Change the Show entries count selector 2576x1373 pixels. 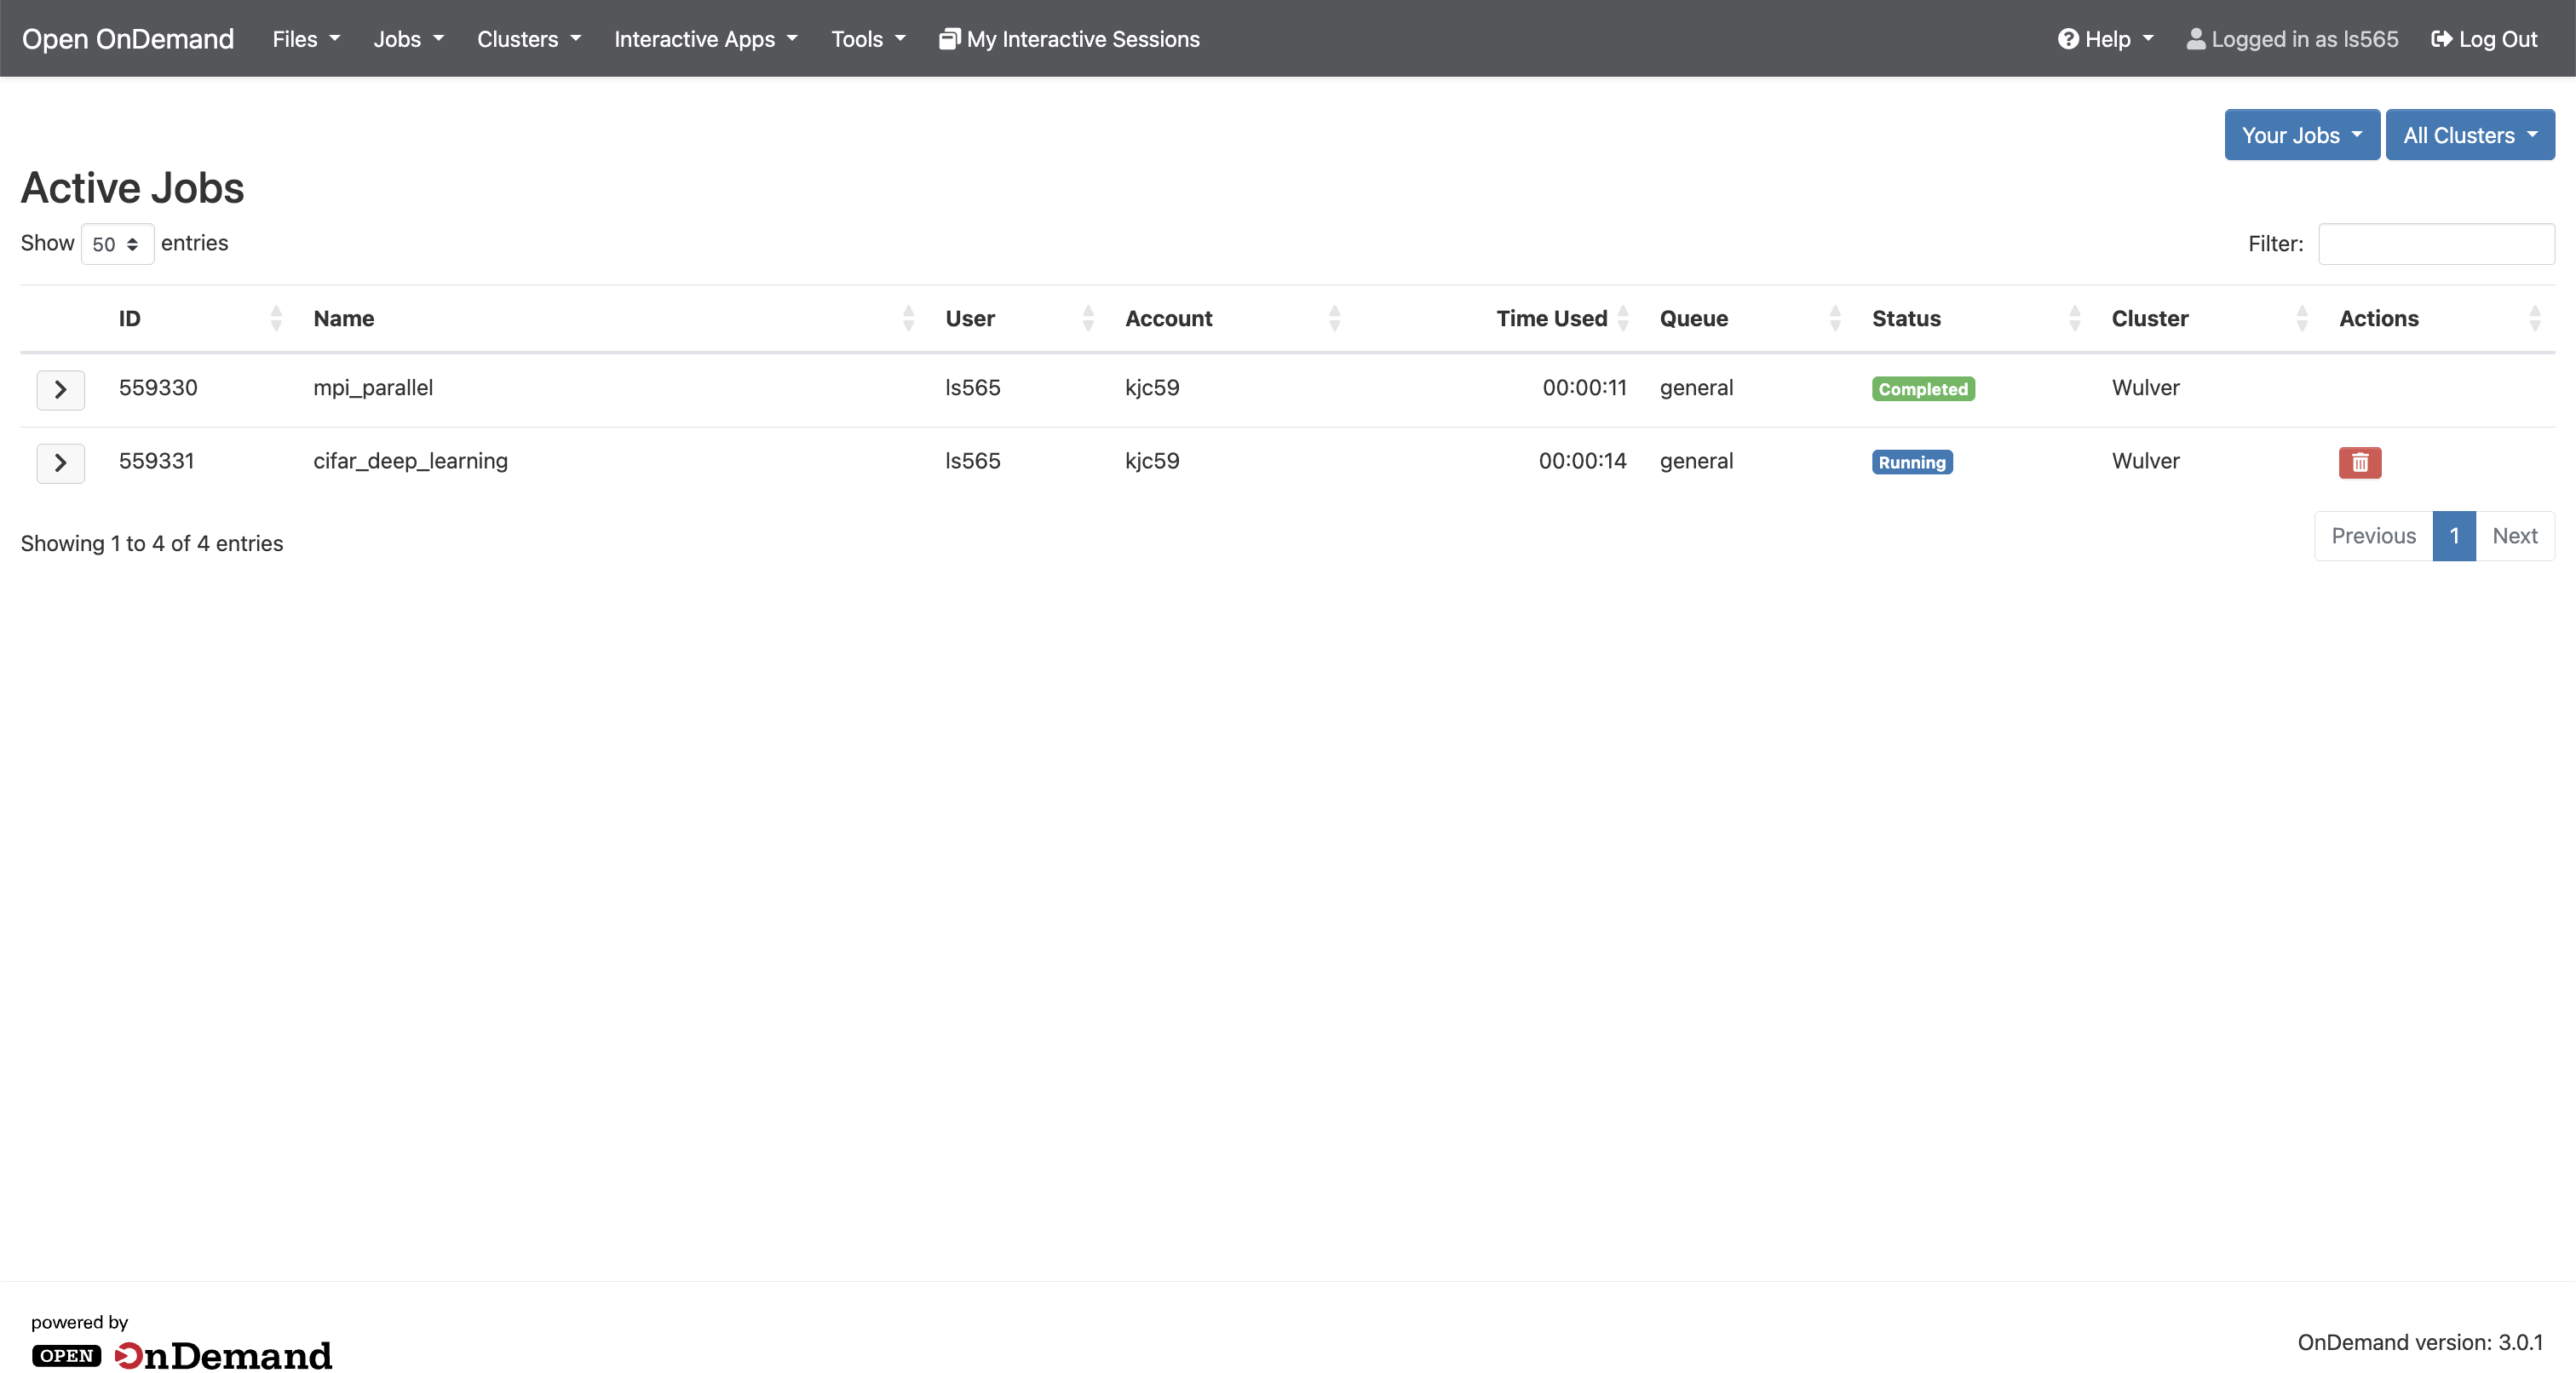(x=117, y=244)
